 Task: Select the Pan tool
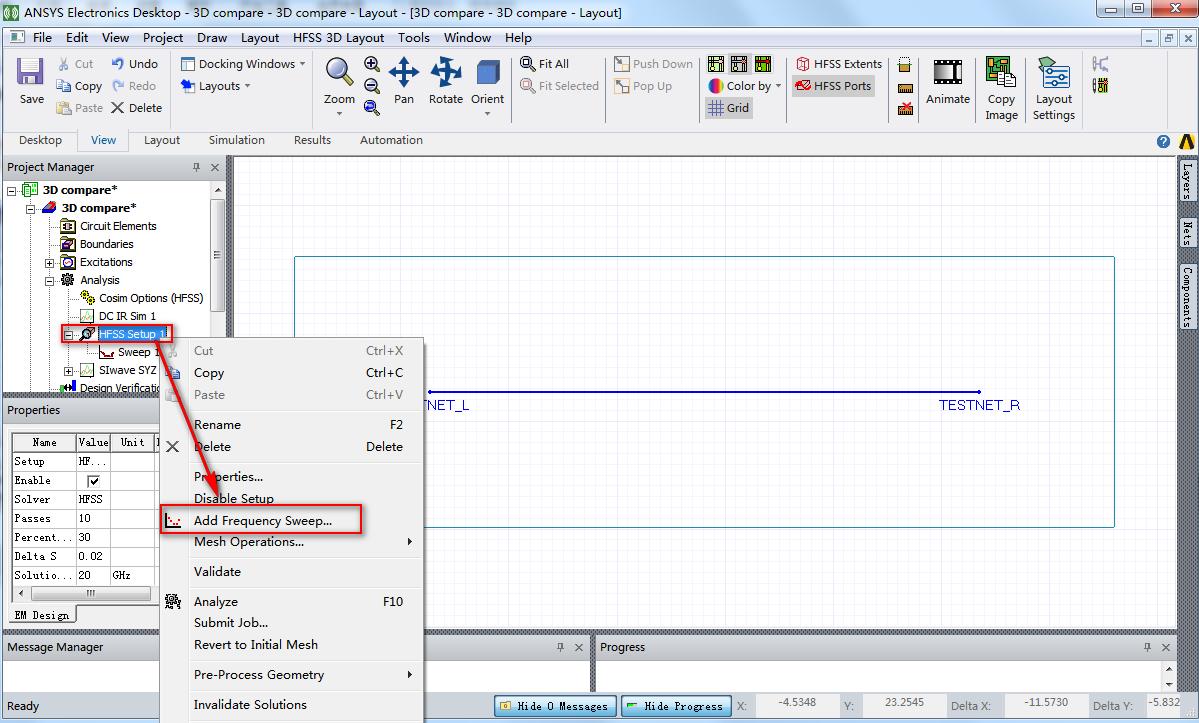404,80
